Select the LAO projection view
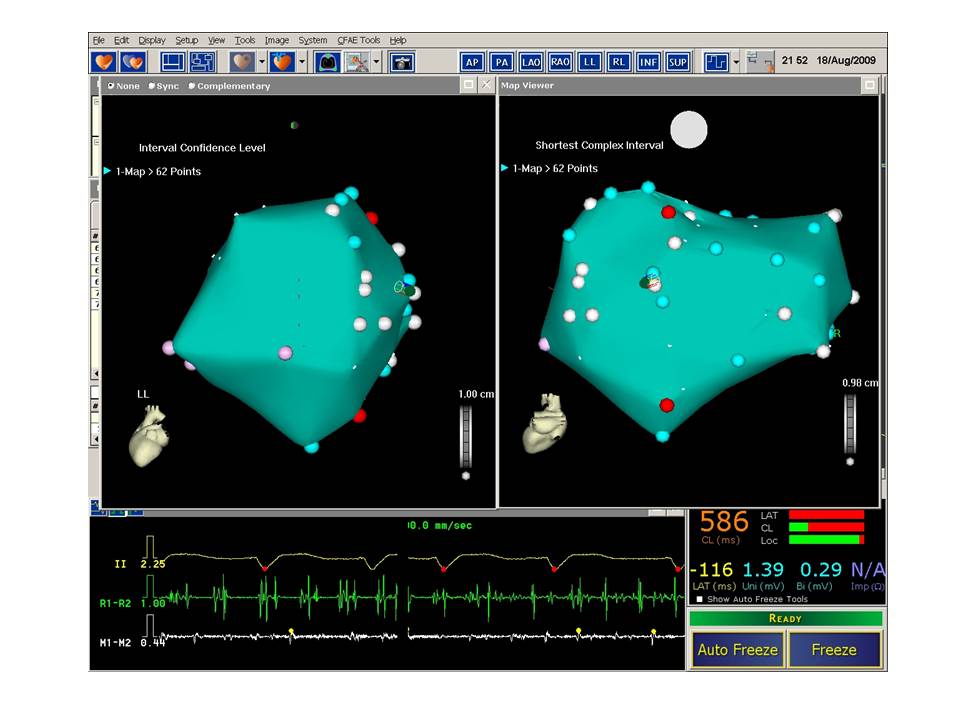 (x=531, y=62)
